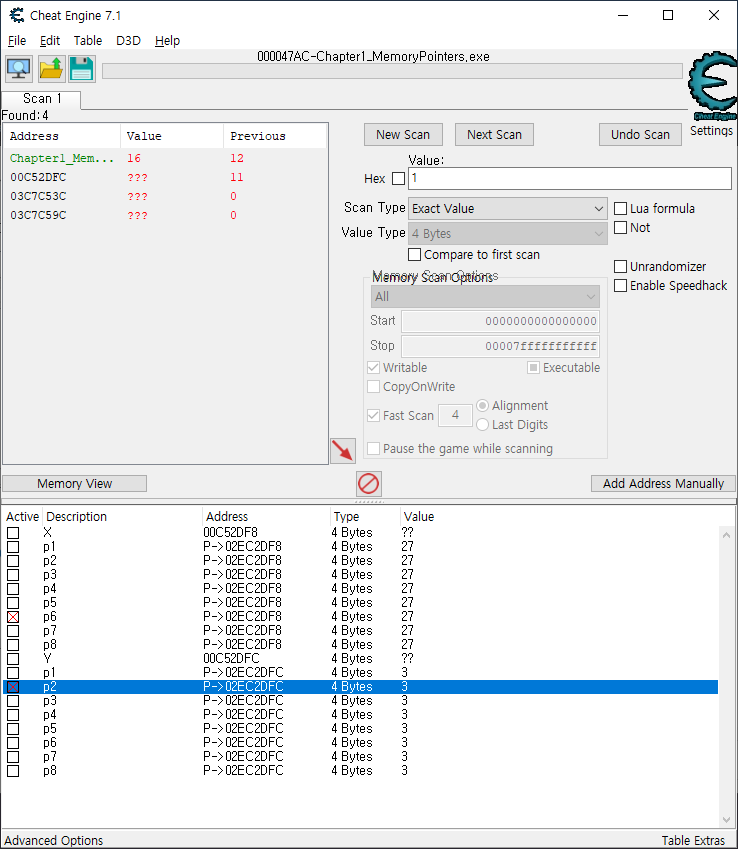Toggle the Active checkbox for row X
This screenshot has height=849, width=738.
13,533
